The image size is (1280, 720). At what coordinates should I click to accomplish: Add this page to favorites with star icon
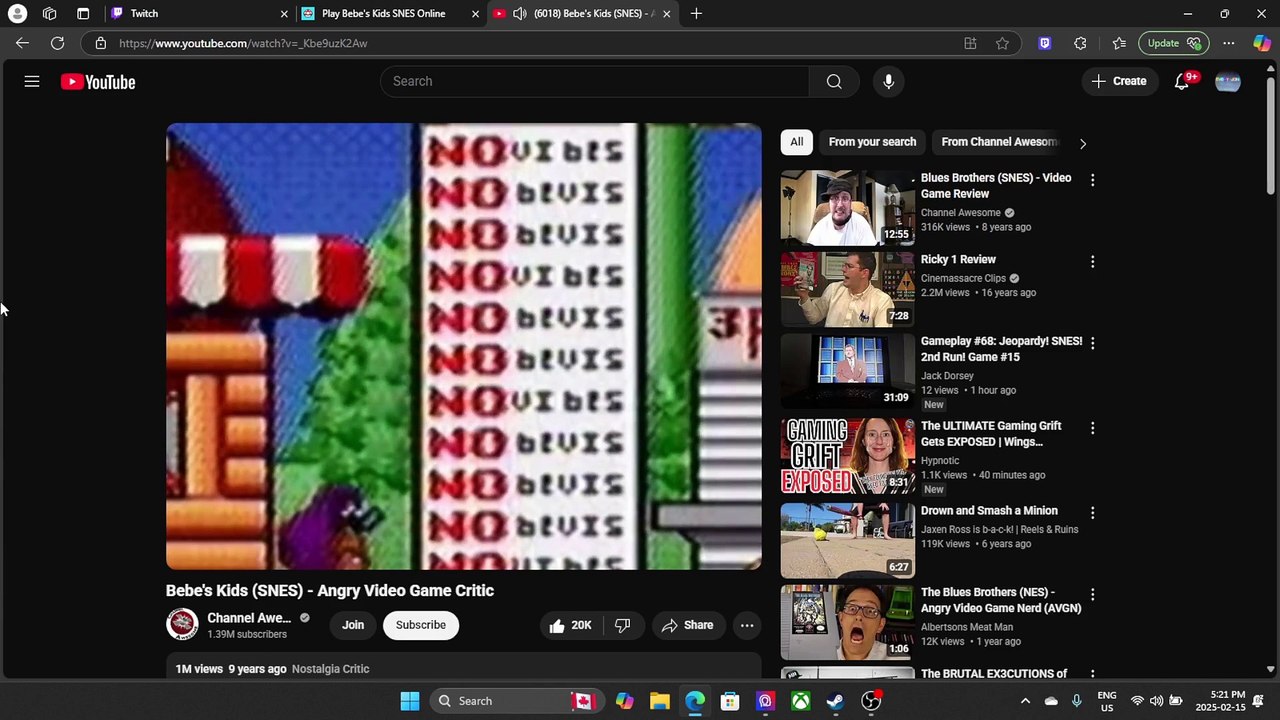(x=1002, y=43)
